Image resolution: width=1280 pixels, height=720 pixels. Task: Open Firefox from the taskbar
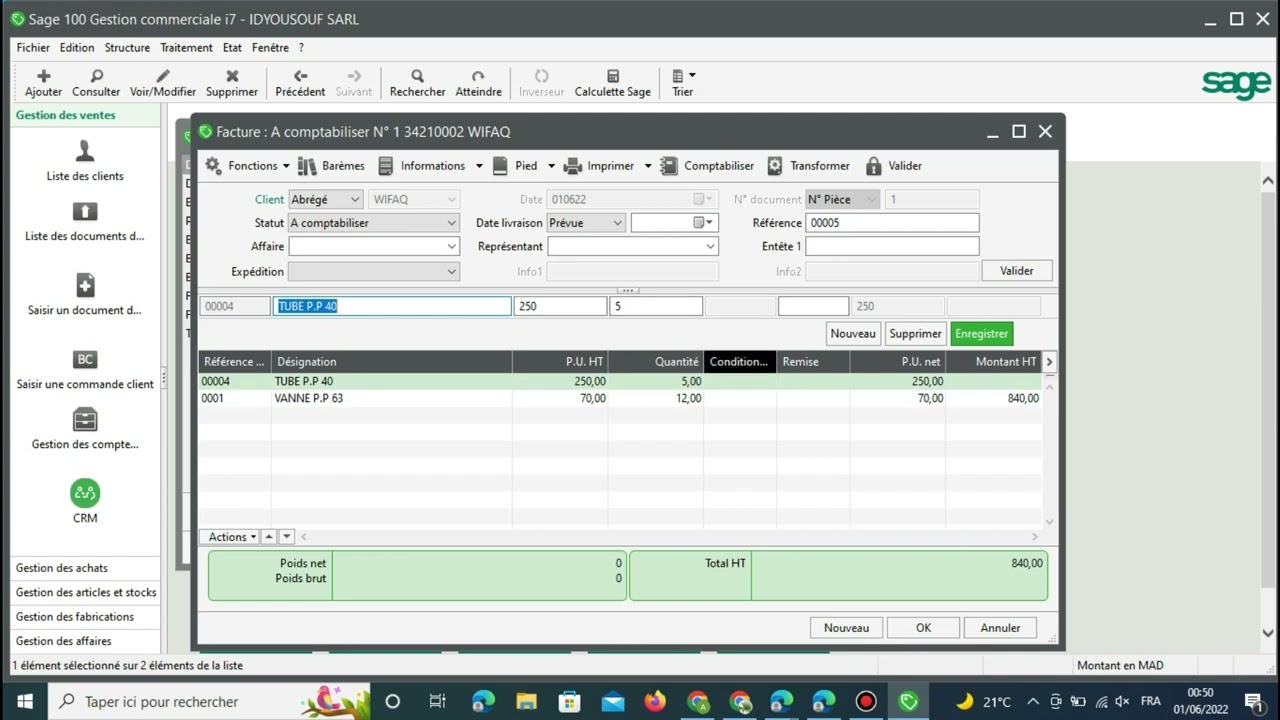pyautogui.click(x=655, y=701)
